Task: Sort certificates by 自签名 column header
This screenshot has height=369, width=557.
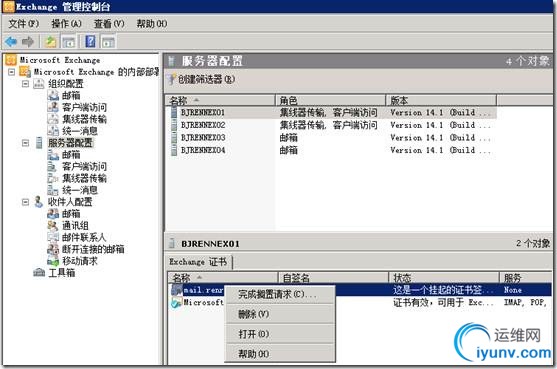Action: click(x=333, y=278)
